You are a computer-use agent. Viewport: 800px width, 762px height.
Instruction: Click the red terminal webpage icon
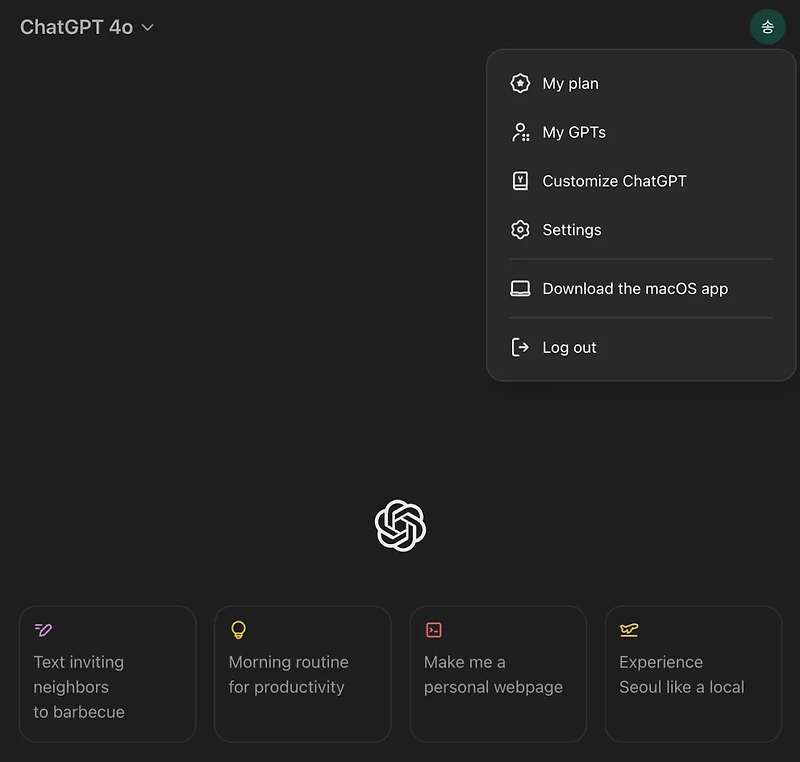pos(434,630)
